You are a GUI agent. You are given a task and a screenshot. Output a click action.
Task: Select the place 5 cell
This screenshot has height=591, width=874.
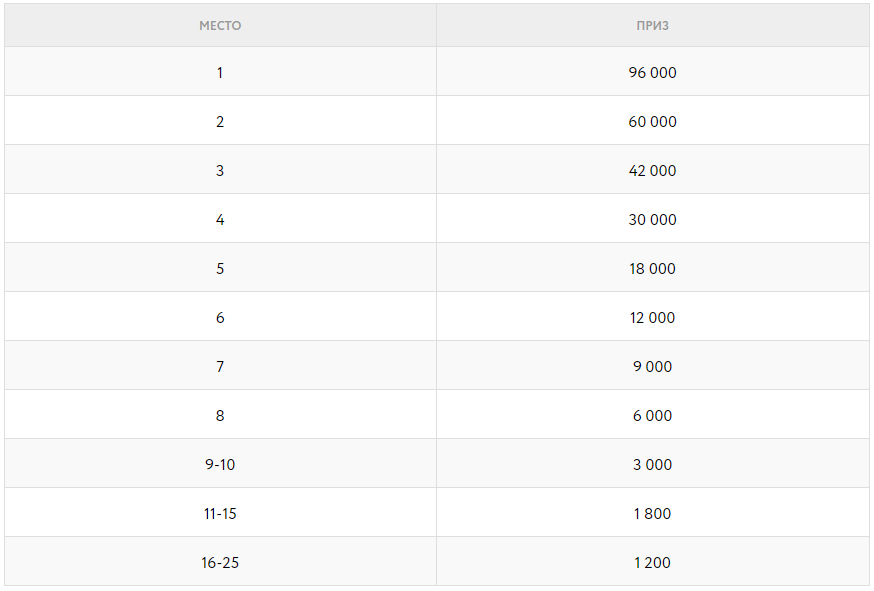click(x=220, y=269)
